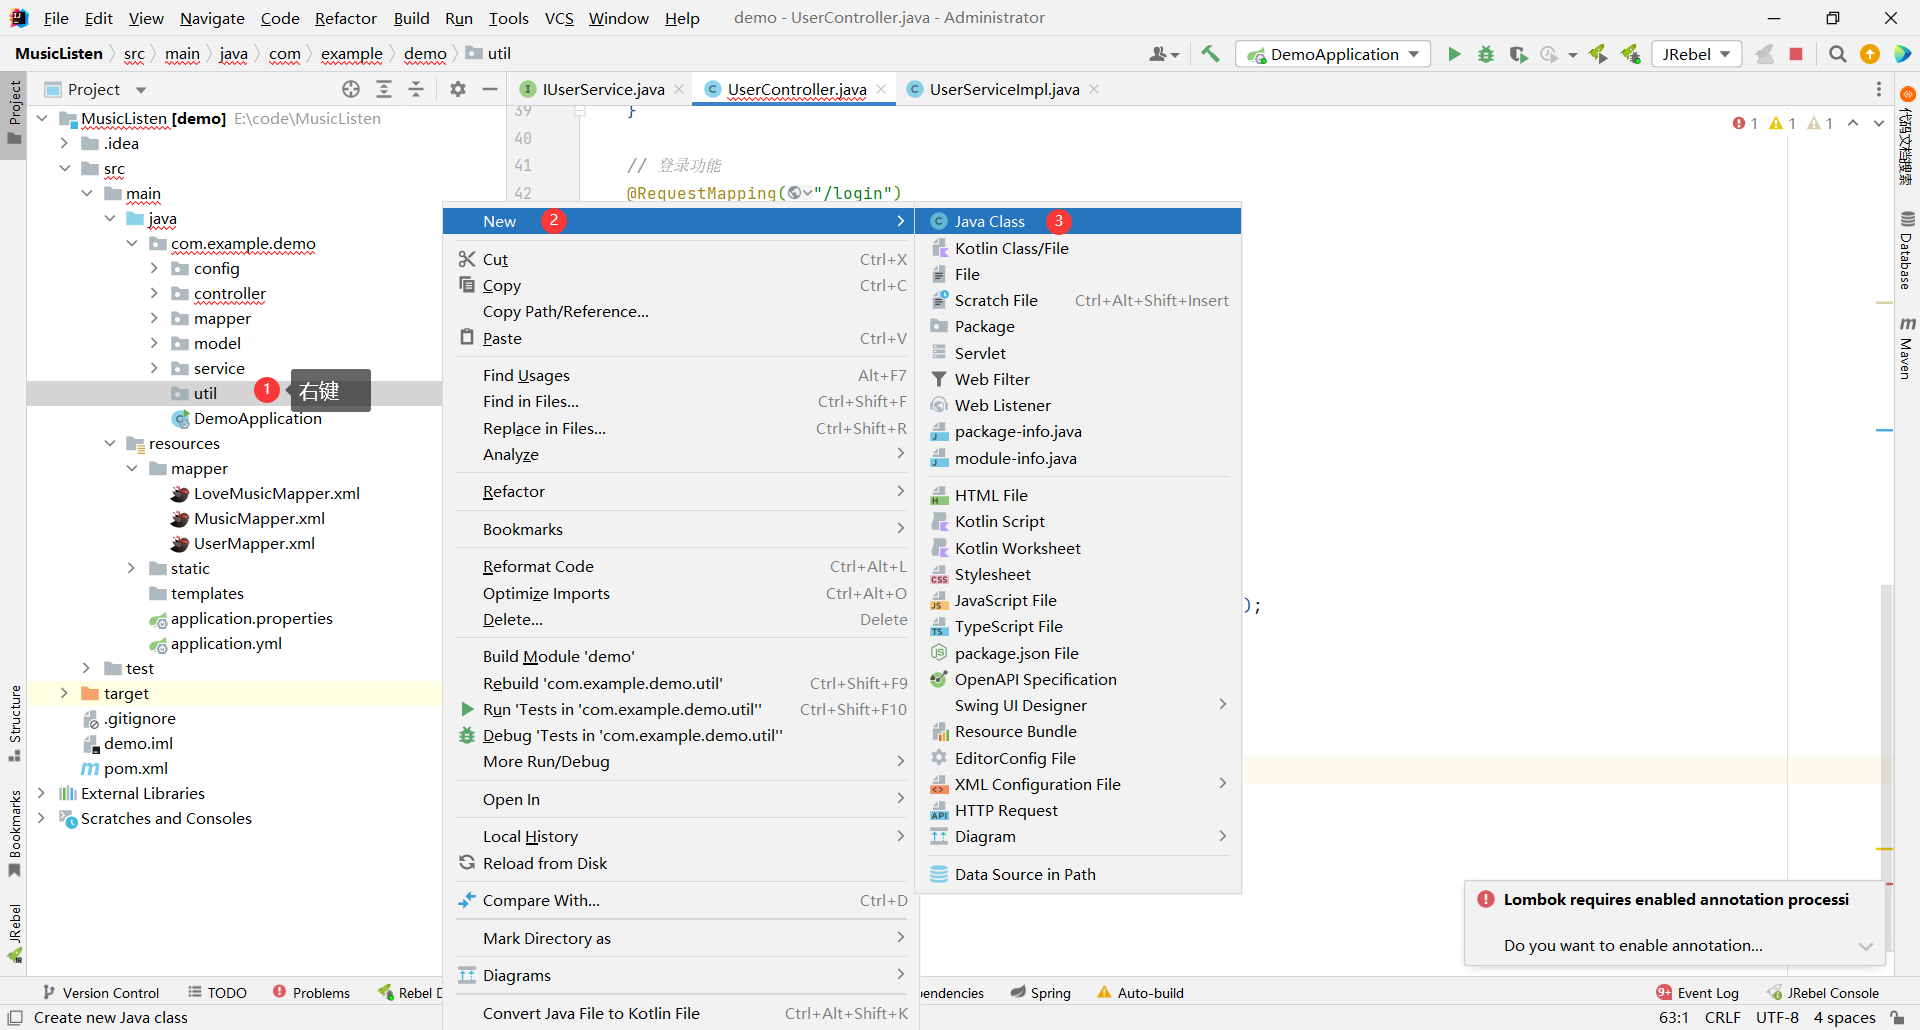Launch JRebel debug icon
This screenshot has height=1030, width=1920.
(x=1630, y=54)
